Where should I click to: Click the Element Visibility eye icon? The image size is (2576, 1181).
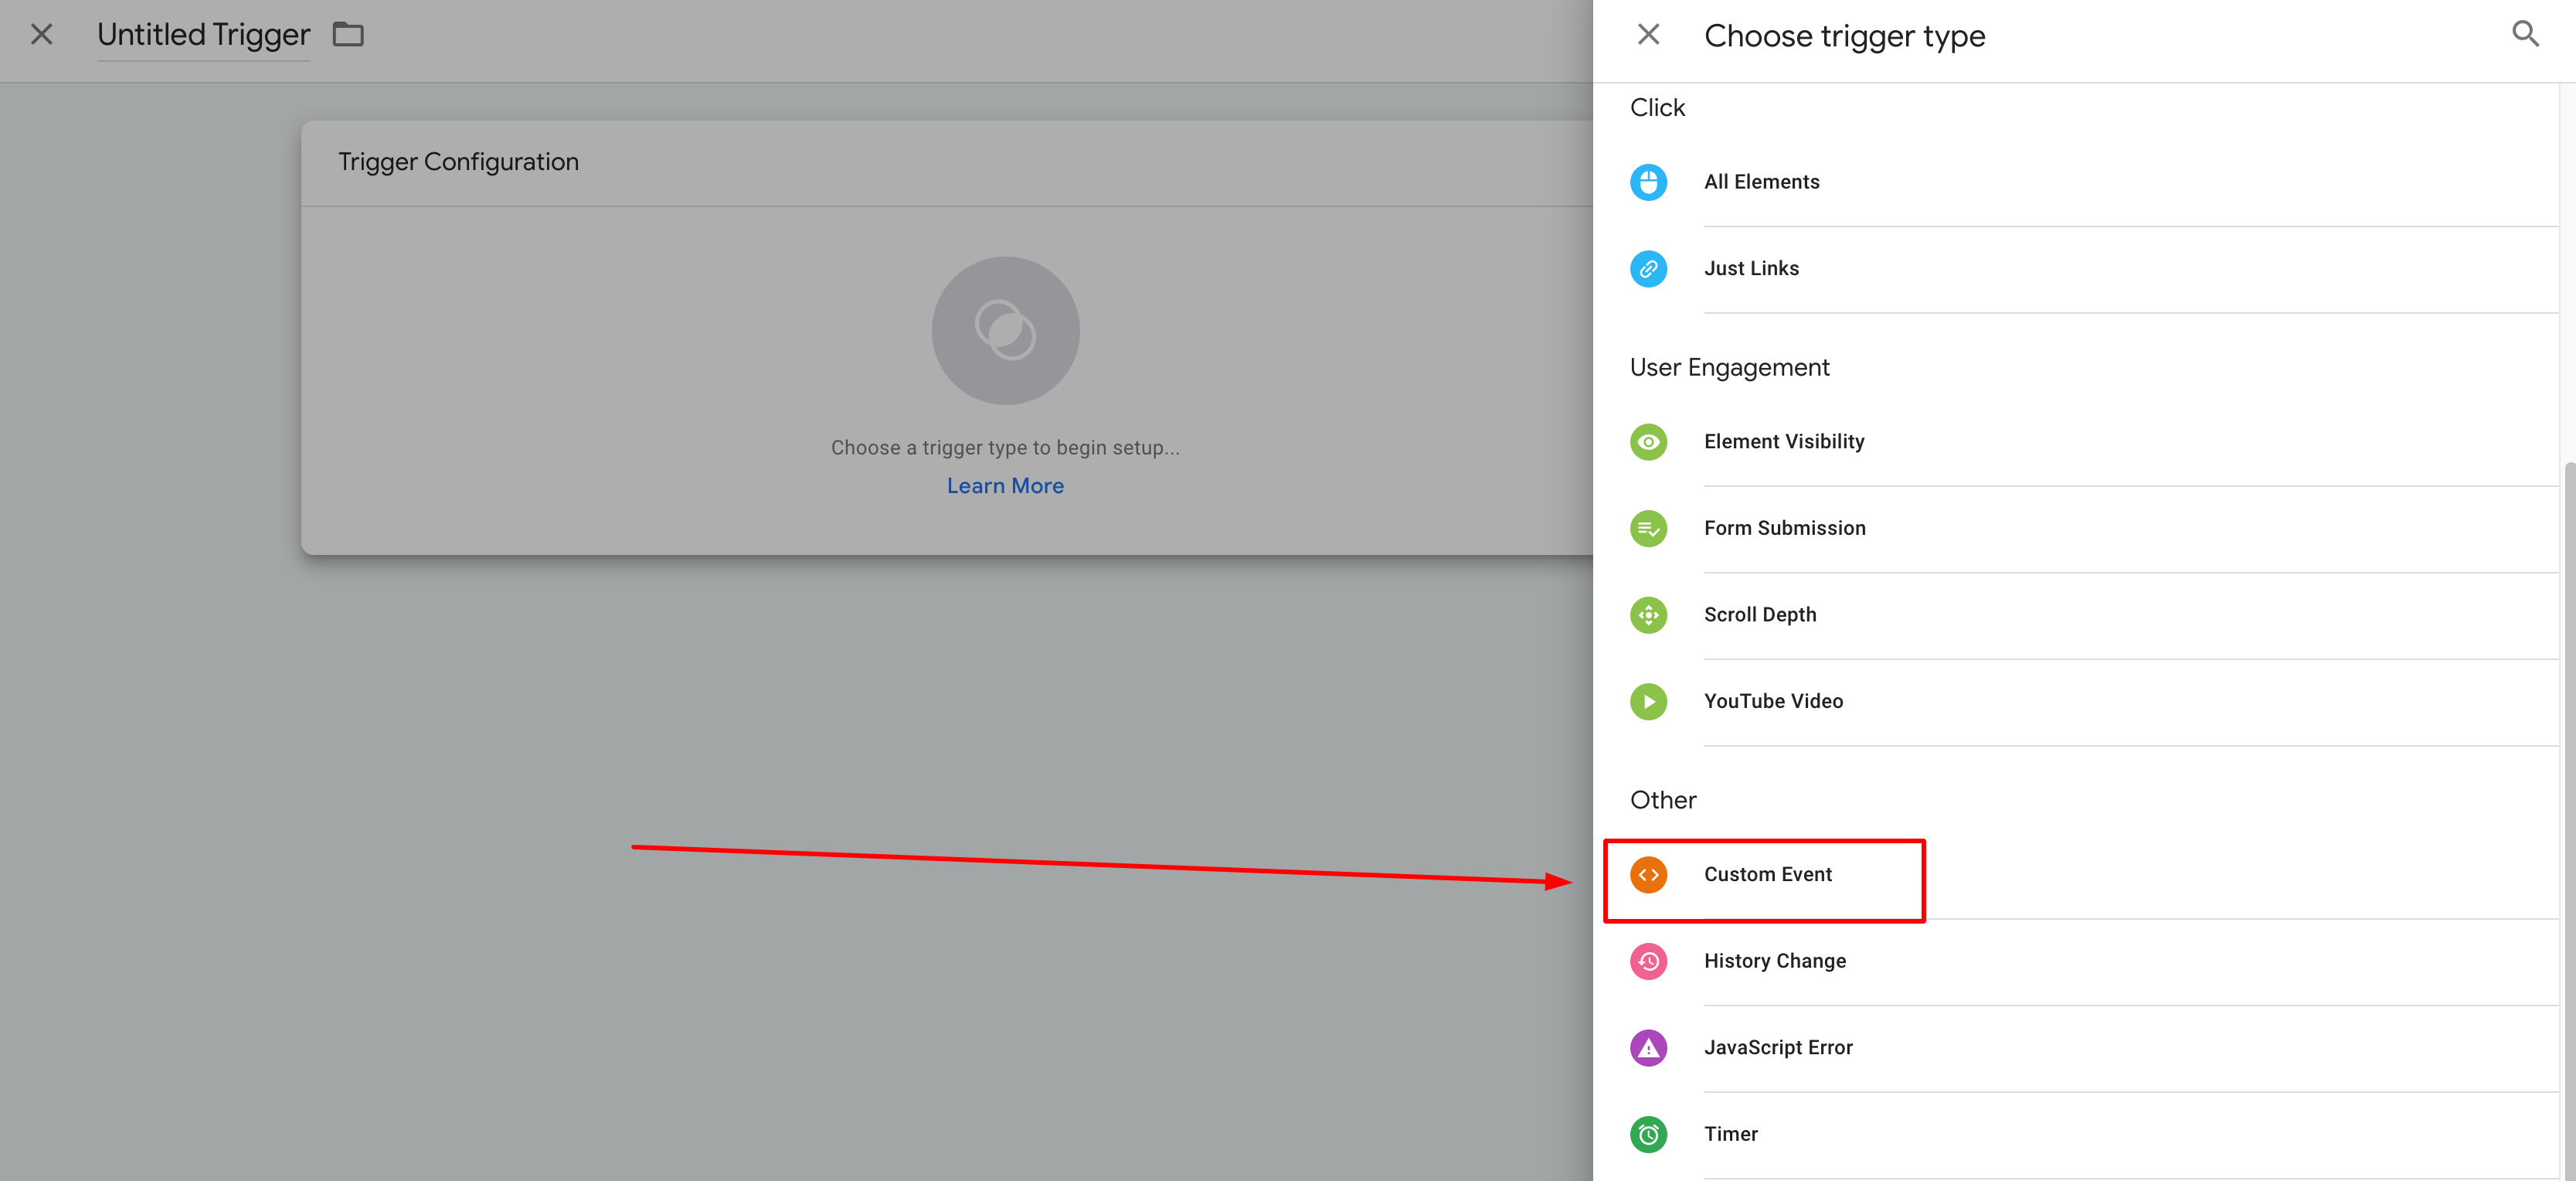[1648, 442]
